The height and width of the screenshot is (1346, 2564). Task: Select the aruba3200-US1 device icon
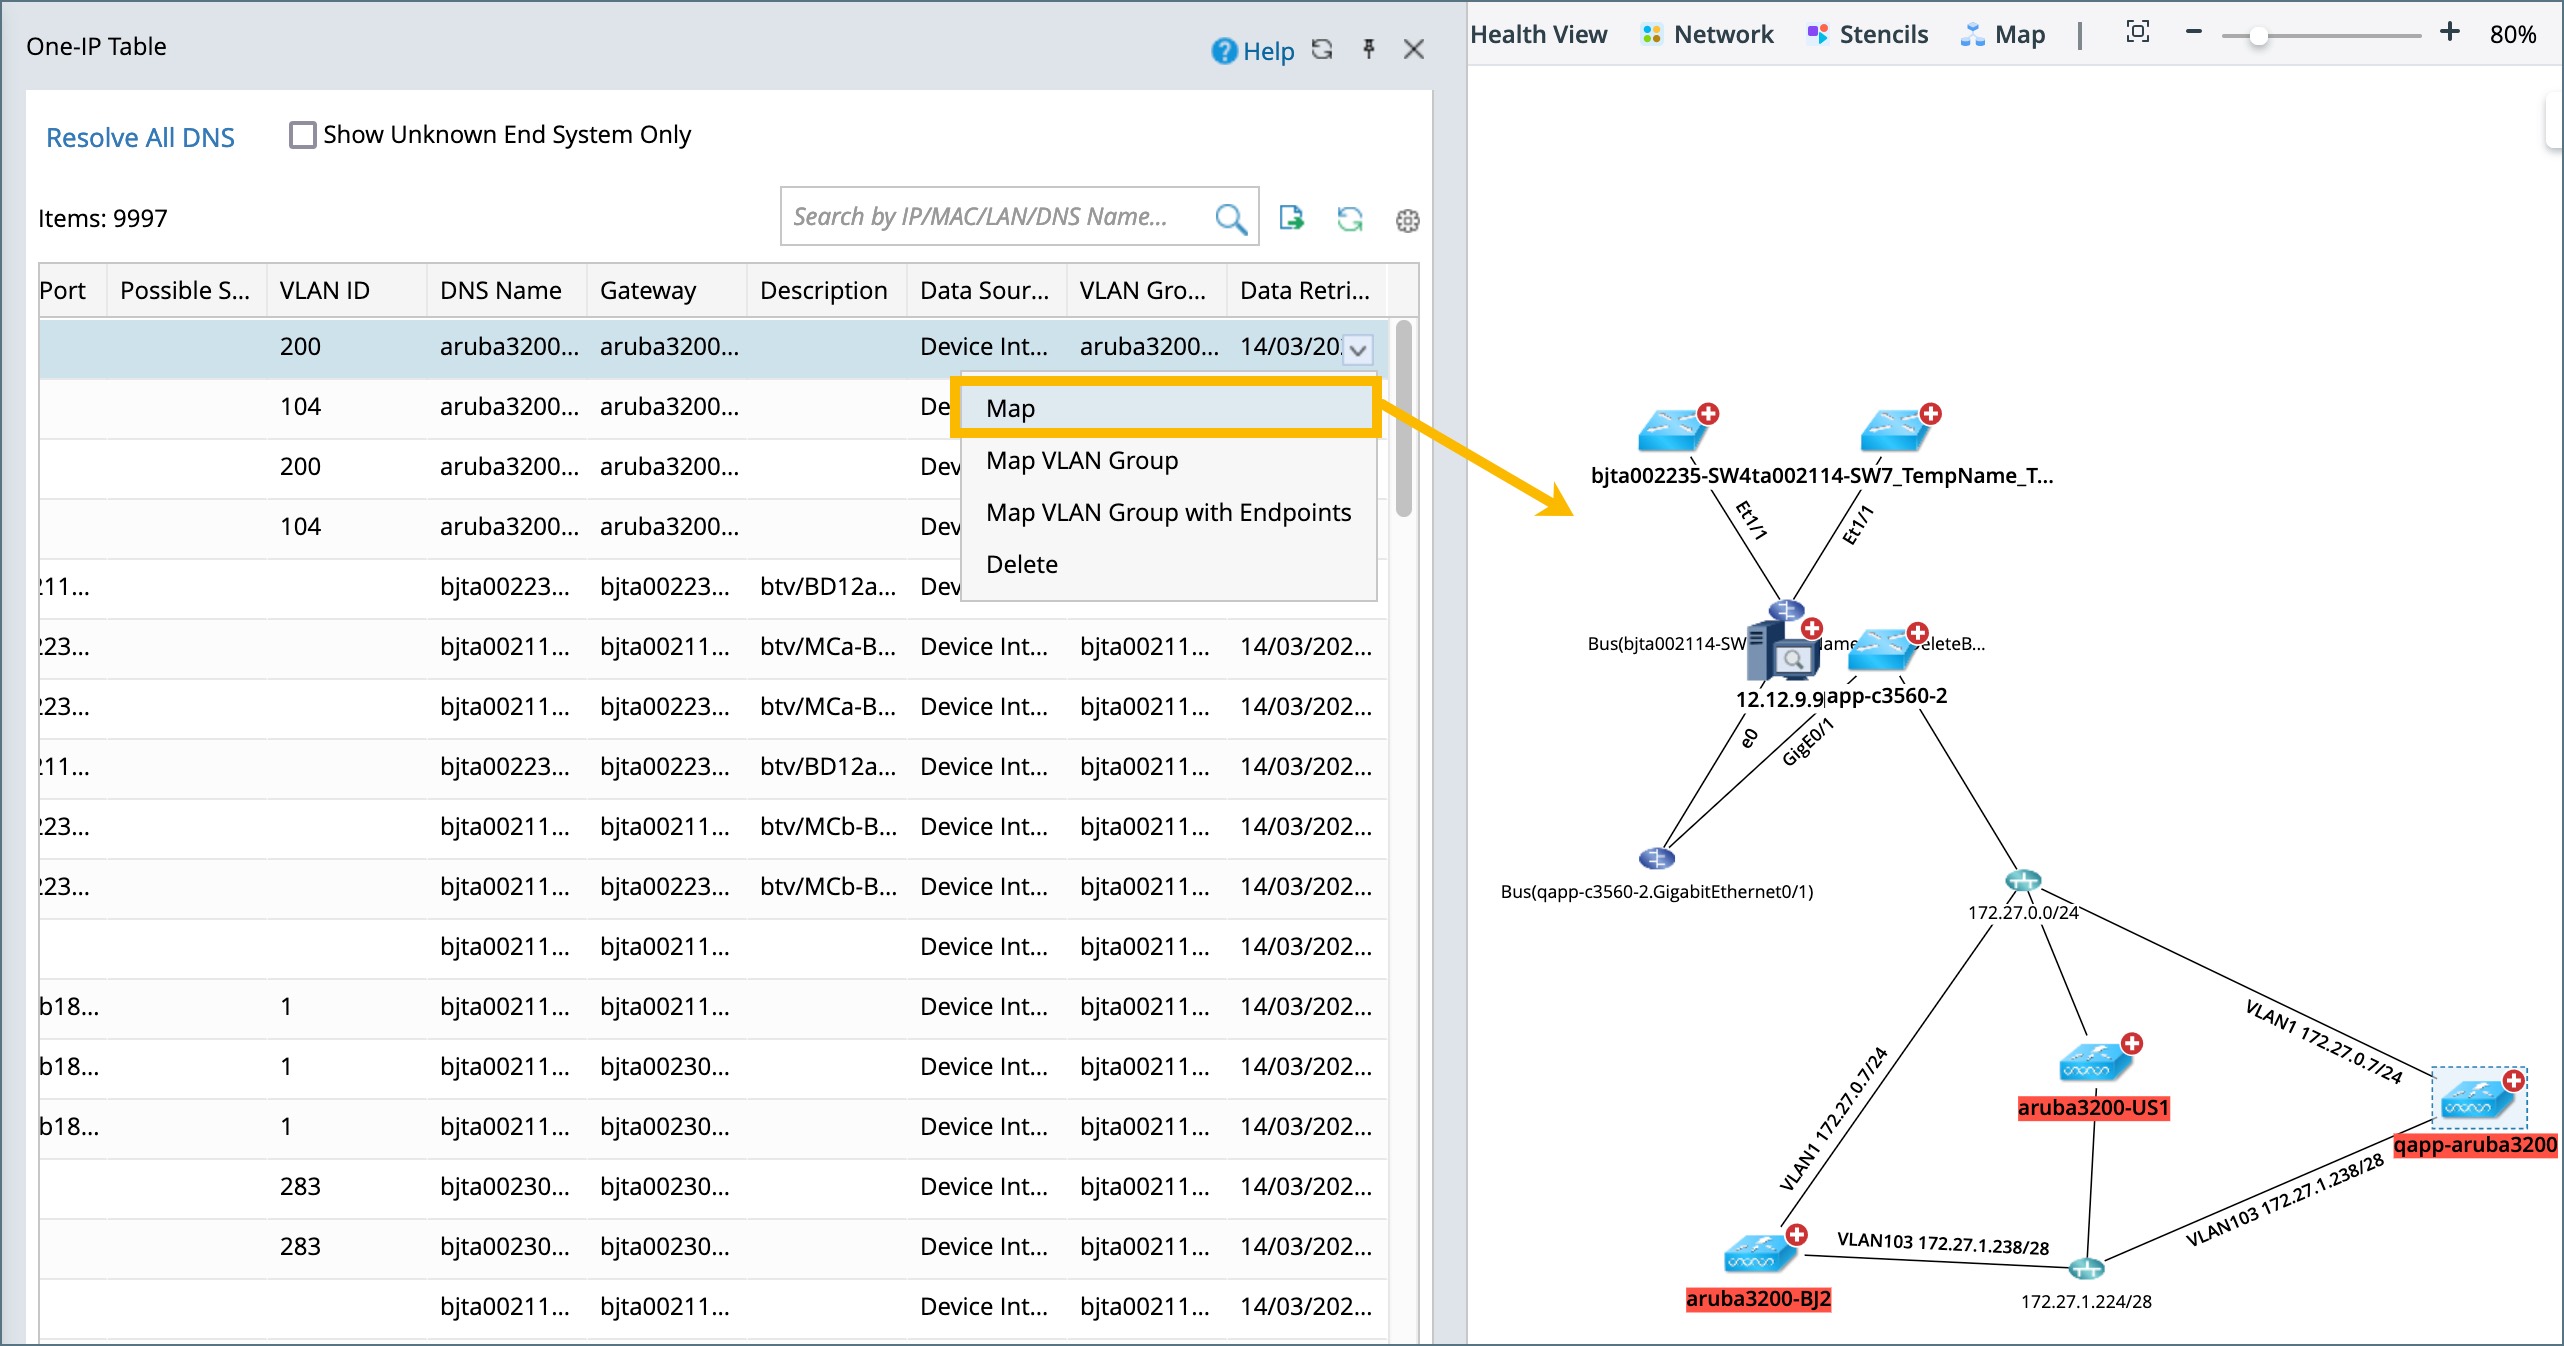point(2093,1063)
